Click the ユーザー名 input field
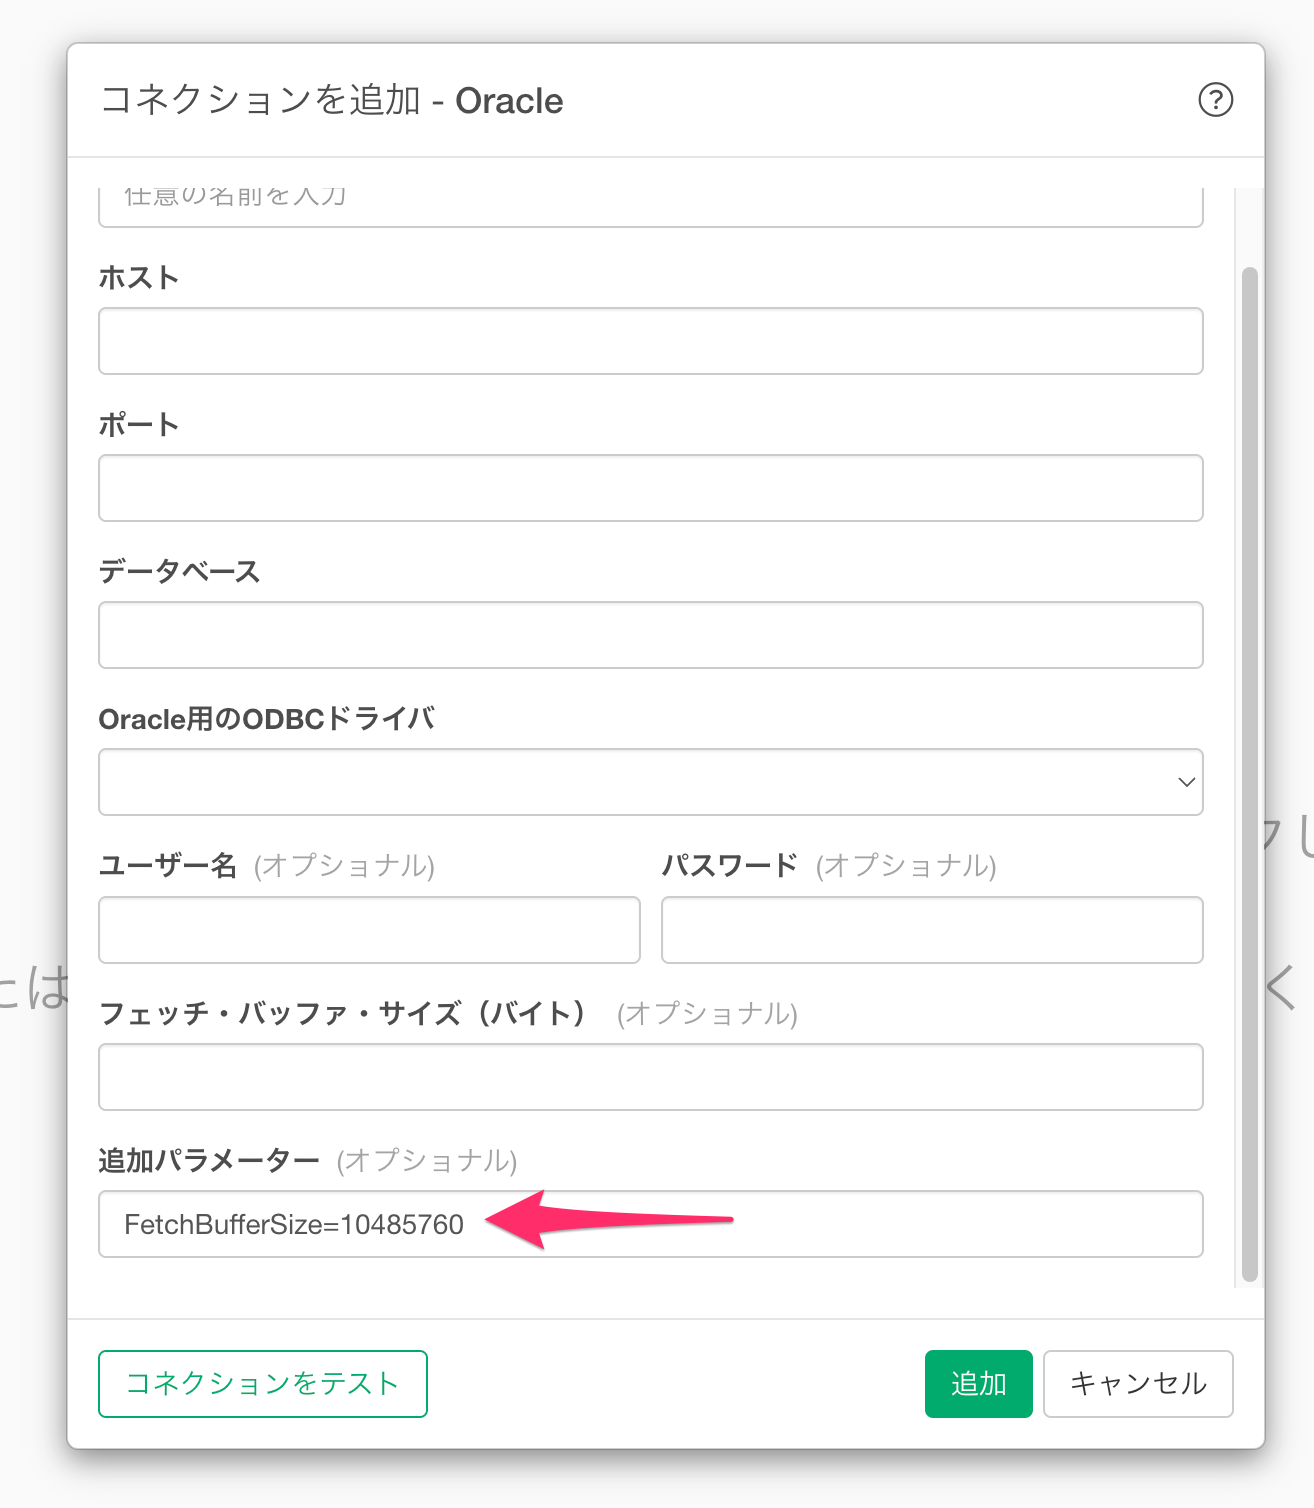This screenshot has height=1508, width=1314. (x=369, y=930)
